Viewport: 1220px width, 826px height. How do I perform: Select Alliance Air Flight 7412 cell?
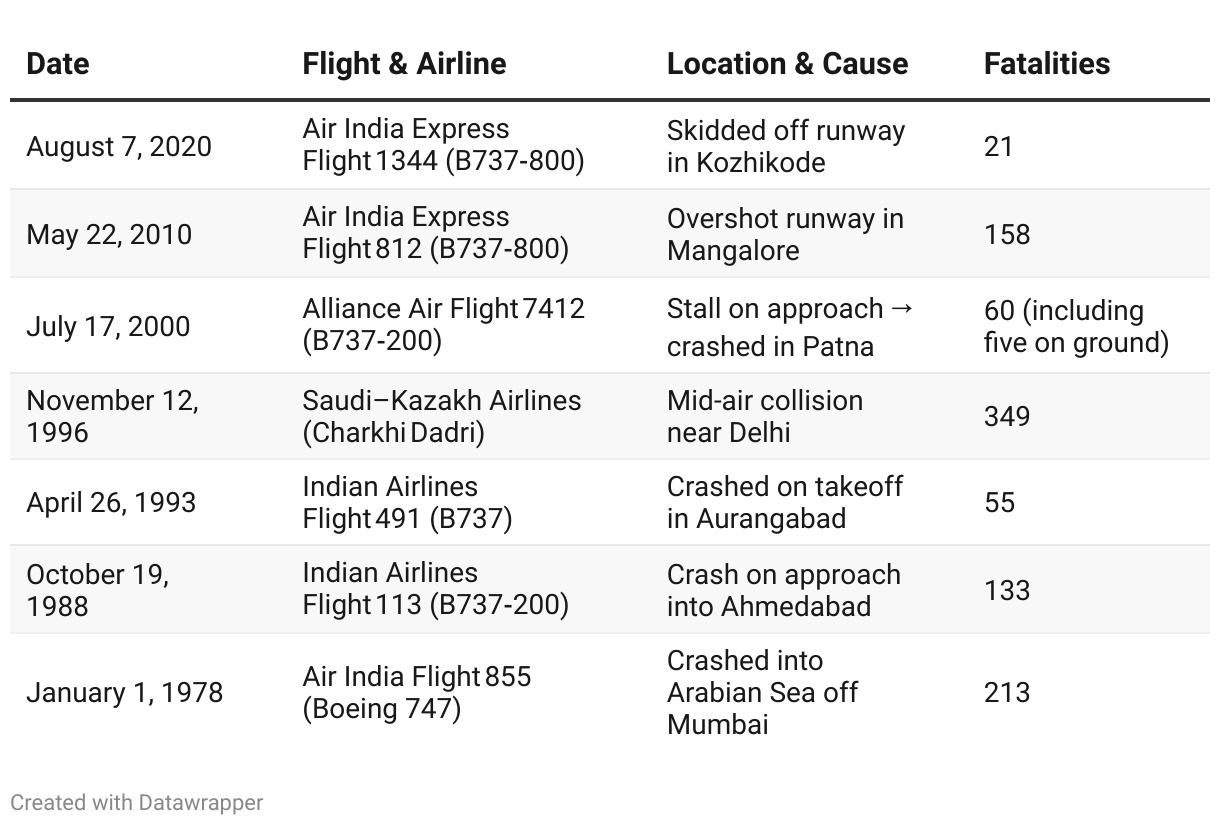click(x=443, y=324)
